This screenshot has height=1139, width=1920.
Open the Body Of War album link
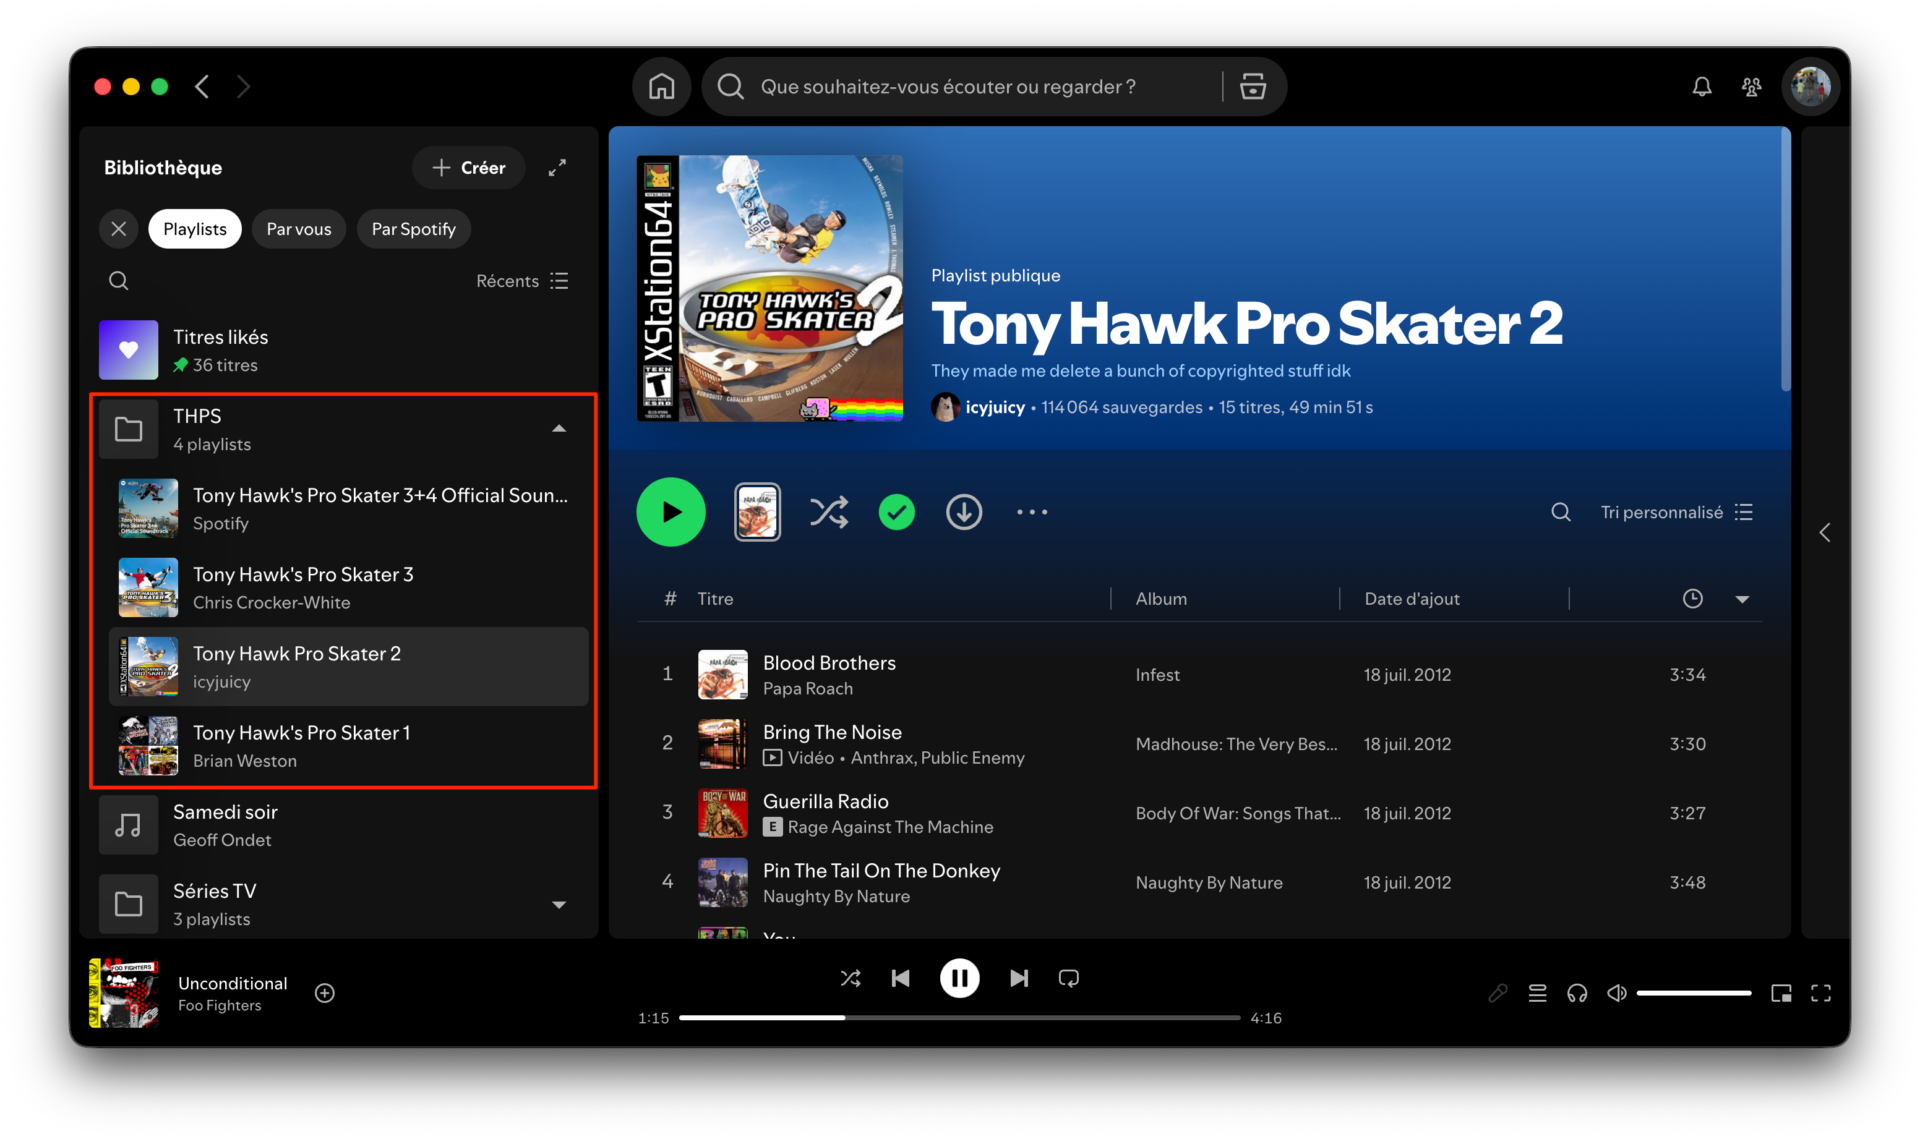(x=1238, y=813)
